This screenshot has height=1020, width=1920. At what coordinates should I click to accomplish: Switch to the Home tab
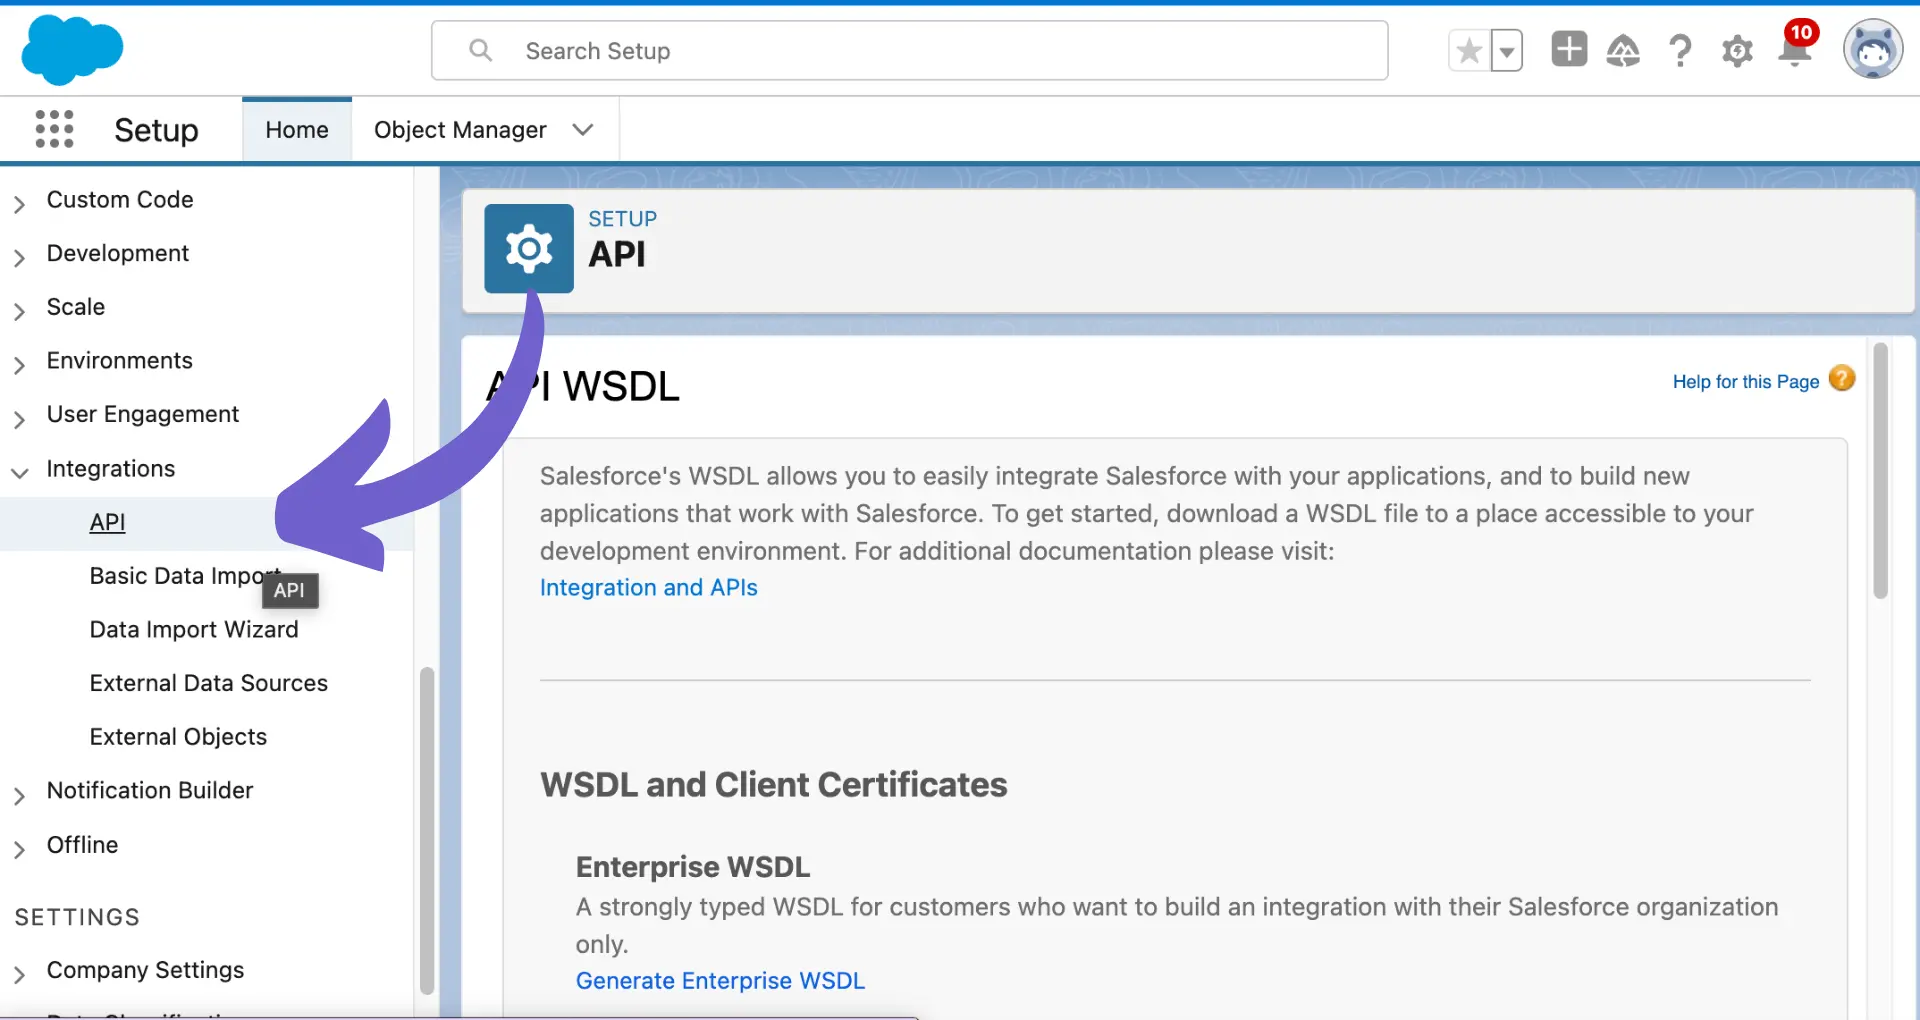coord(297,130)
